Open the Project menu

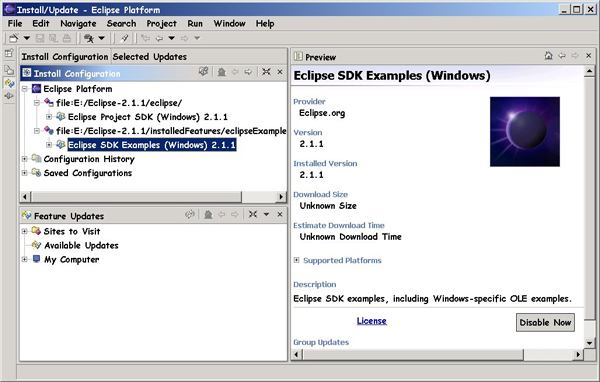click(x=161, y=24)
